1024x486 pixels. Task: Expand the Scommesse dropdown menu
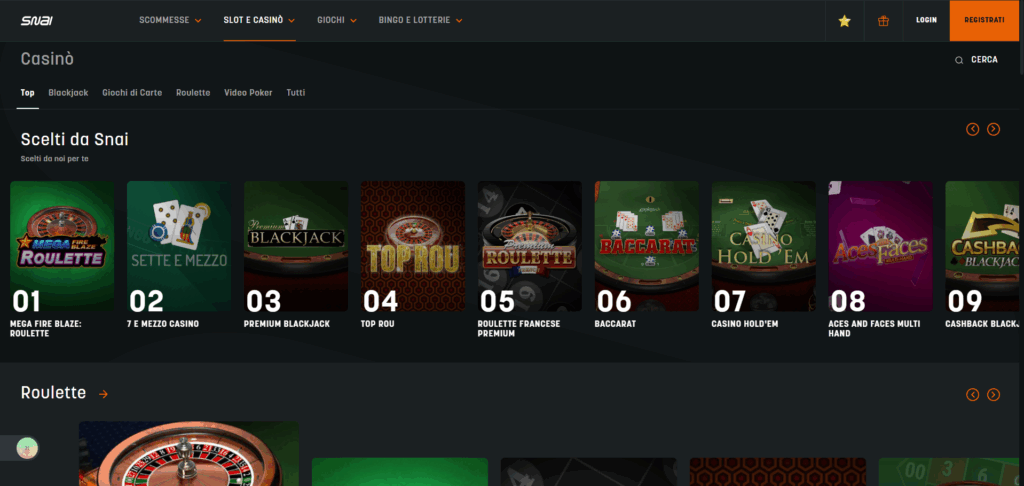(x=170, y=20)
